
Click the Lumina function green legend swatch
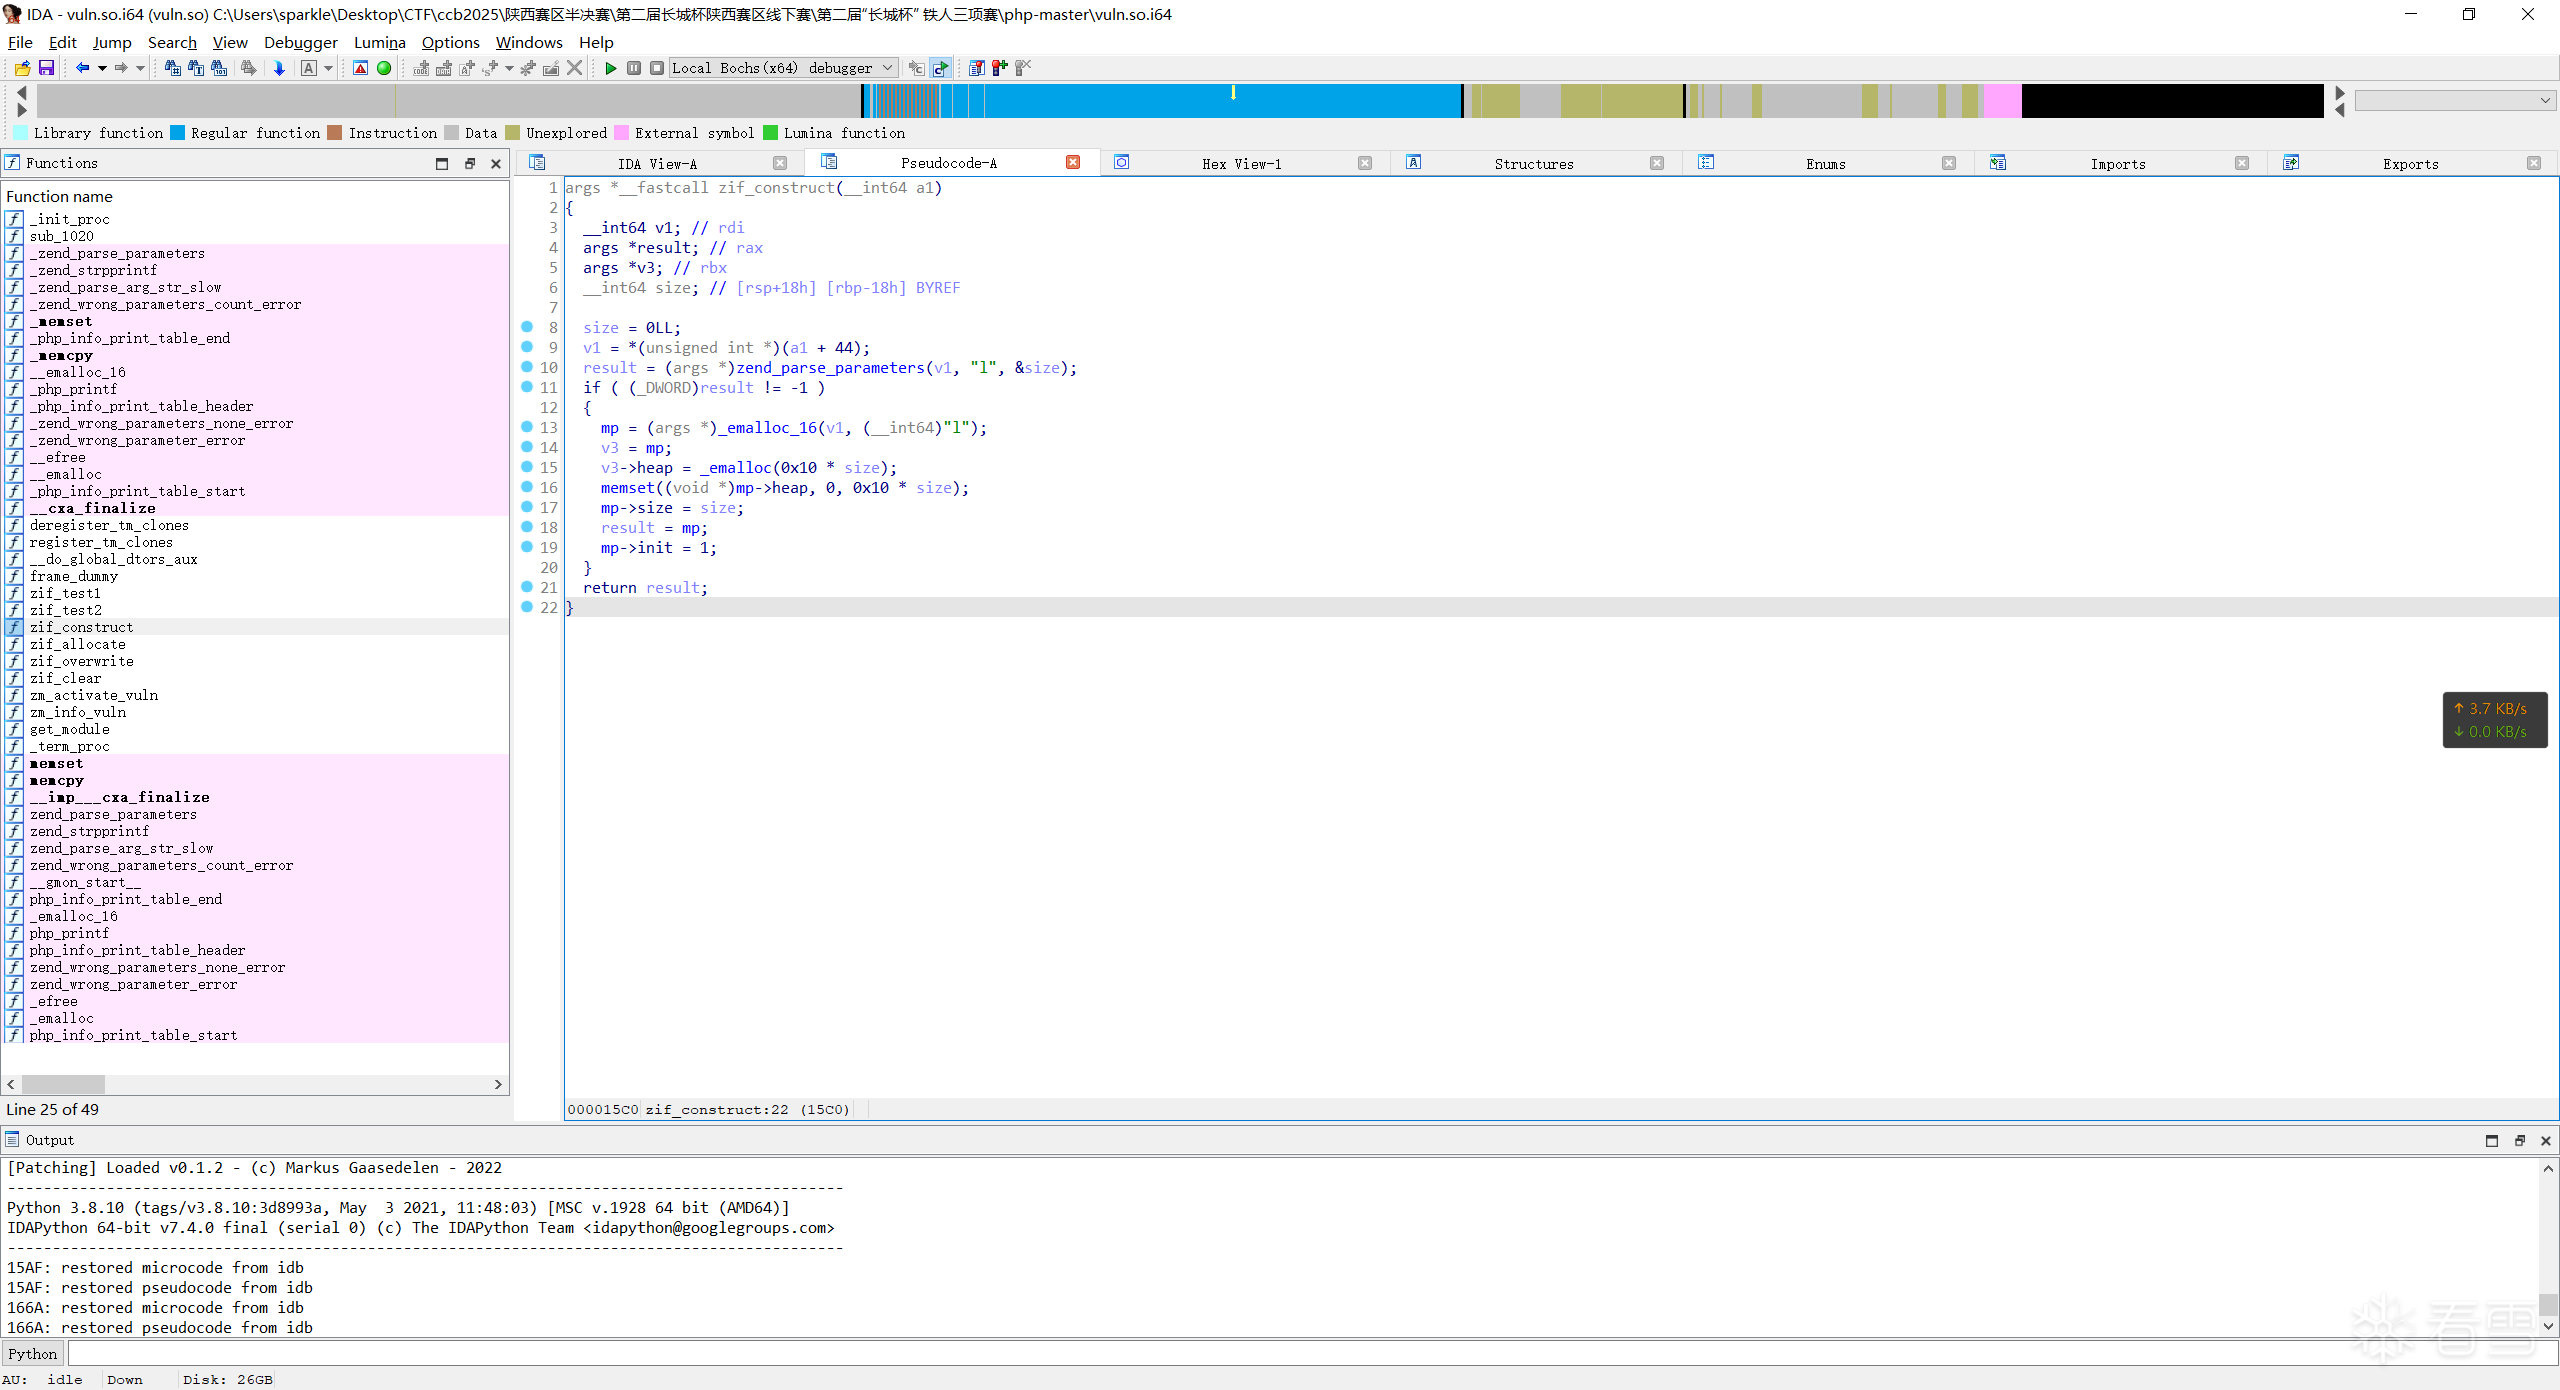pos(770,132)
